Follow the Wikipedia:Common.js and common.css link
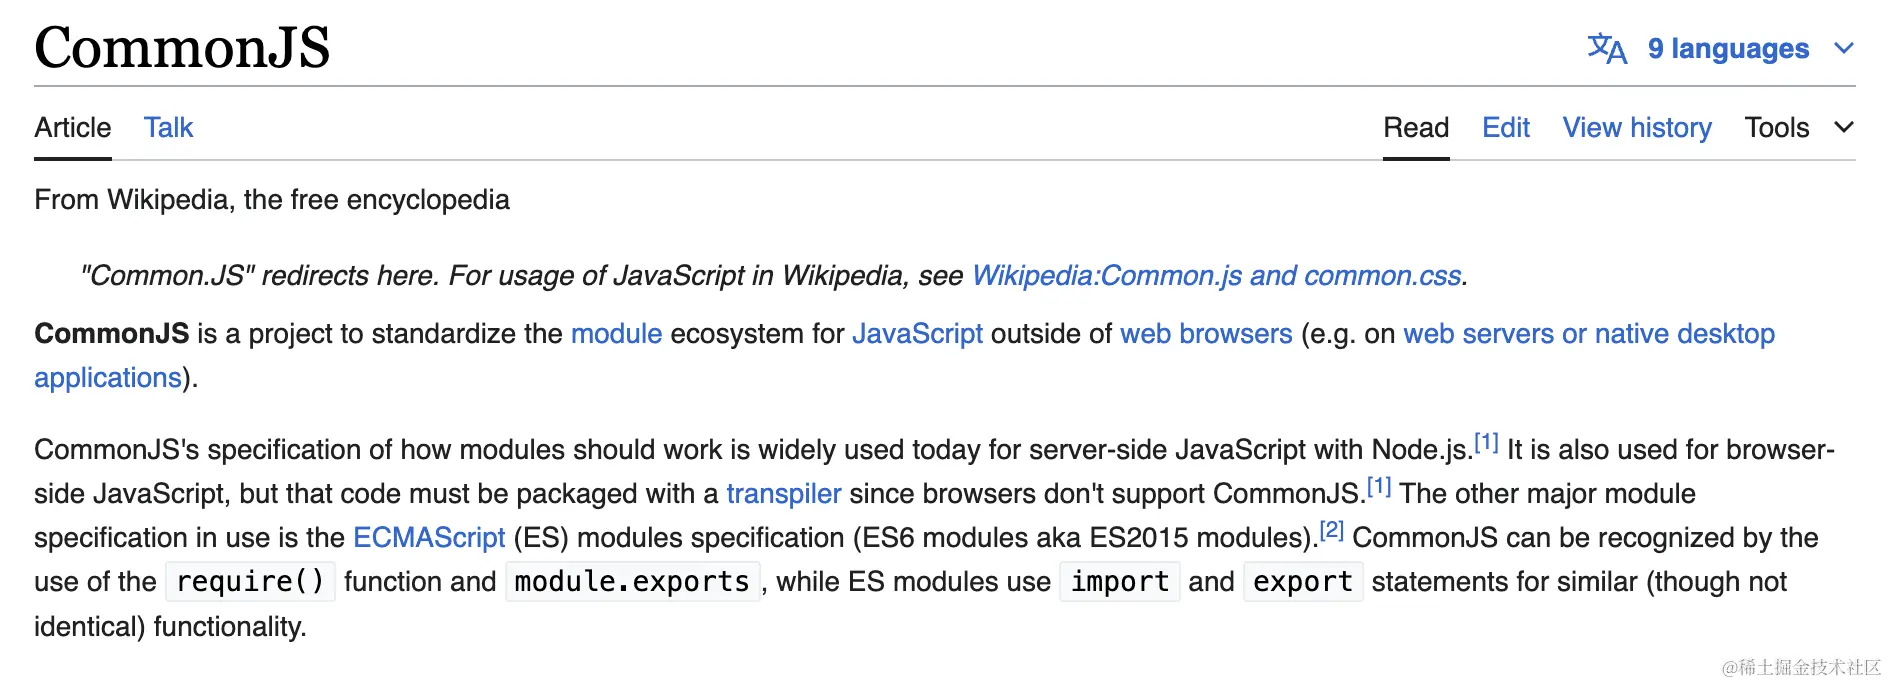Image resolution: width=1888 pixels, height=684 pixels. (x=1216, y=275)
